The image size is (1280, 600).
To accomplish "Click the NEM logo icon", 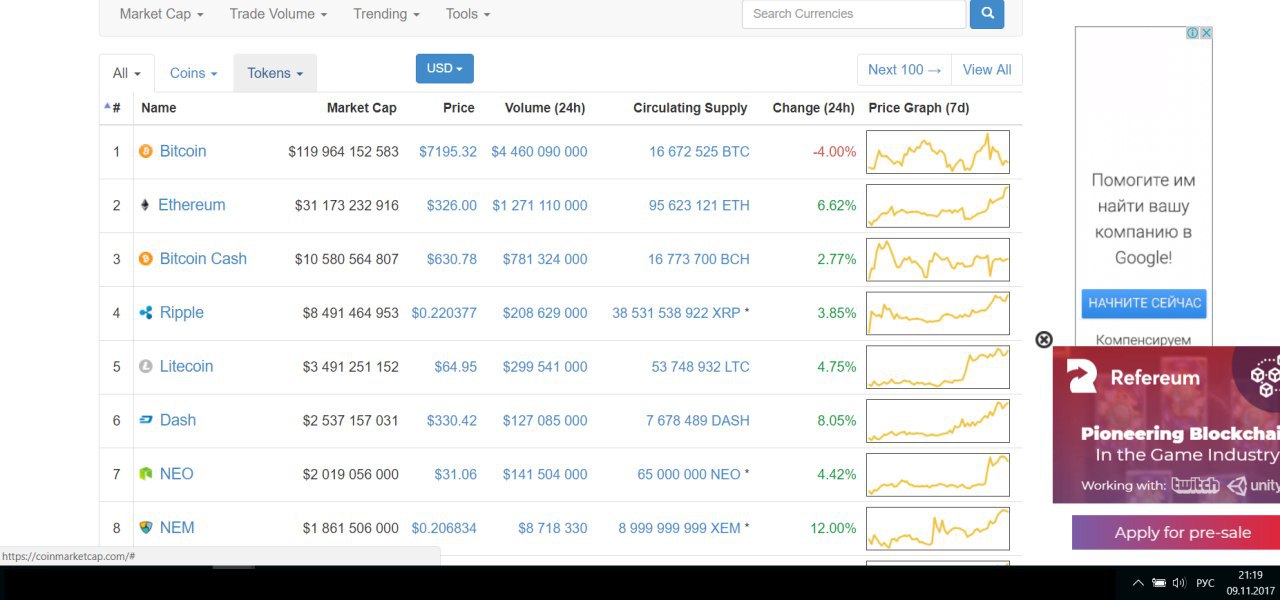I will 146,528.
